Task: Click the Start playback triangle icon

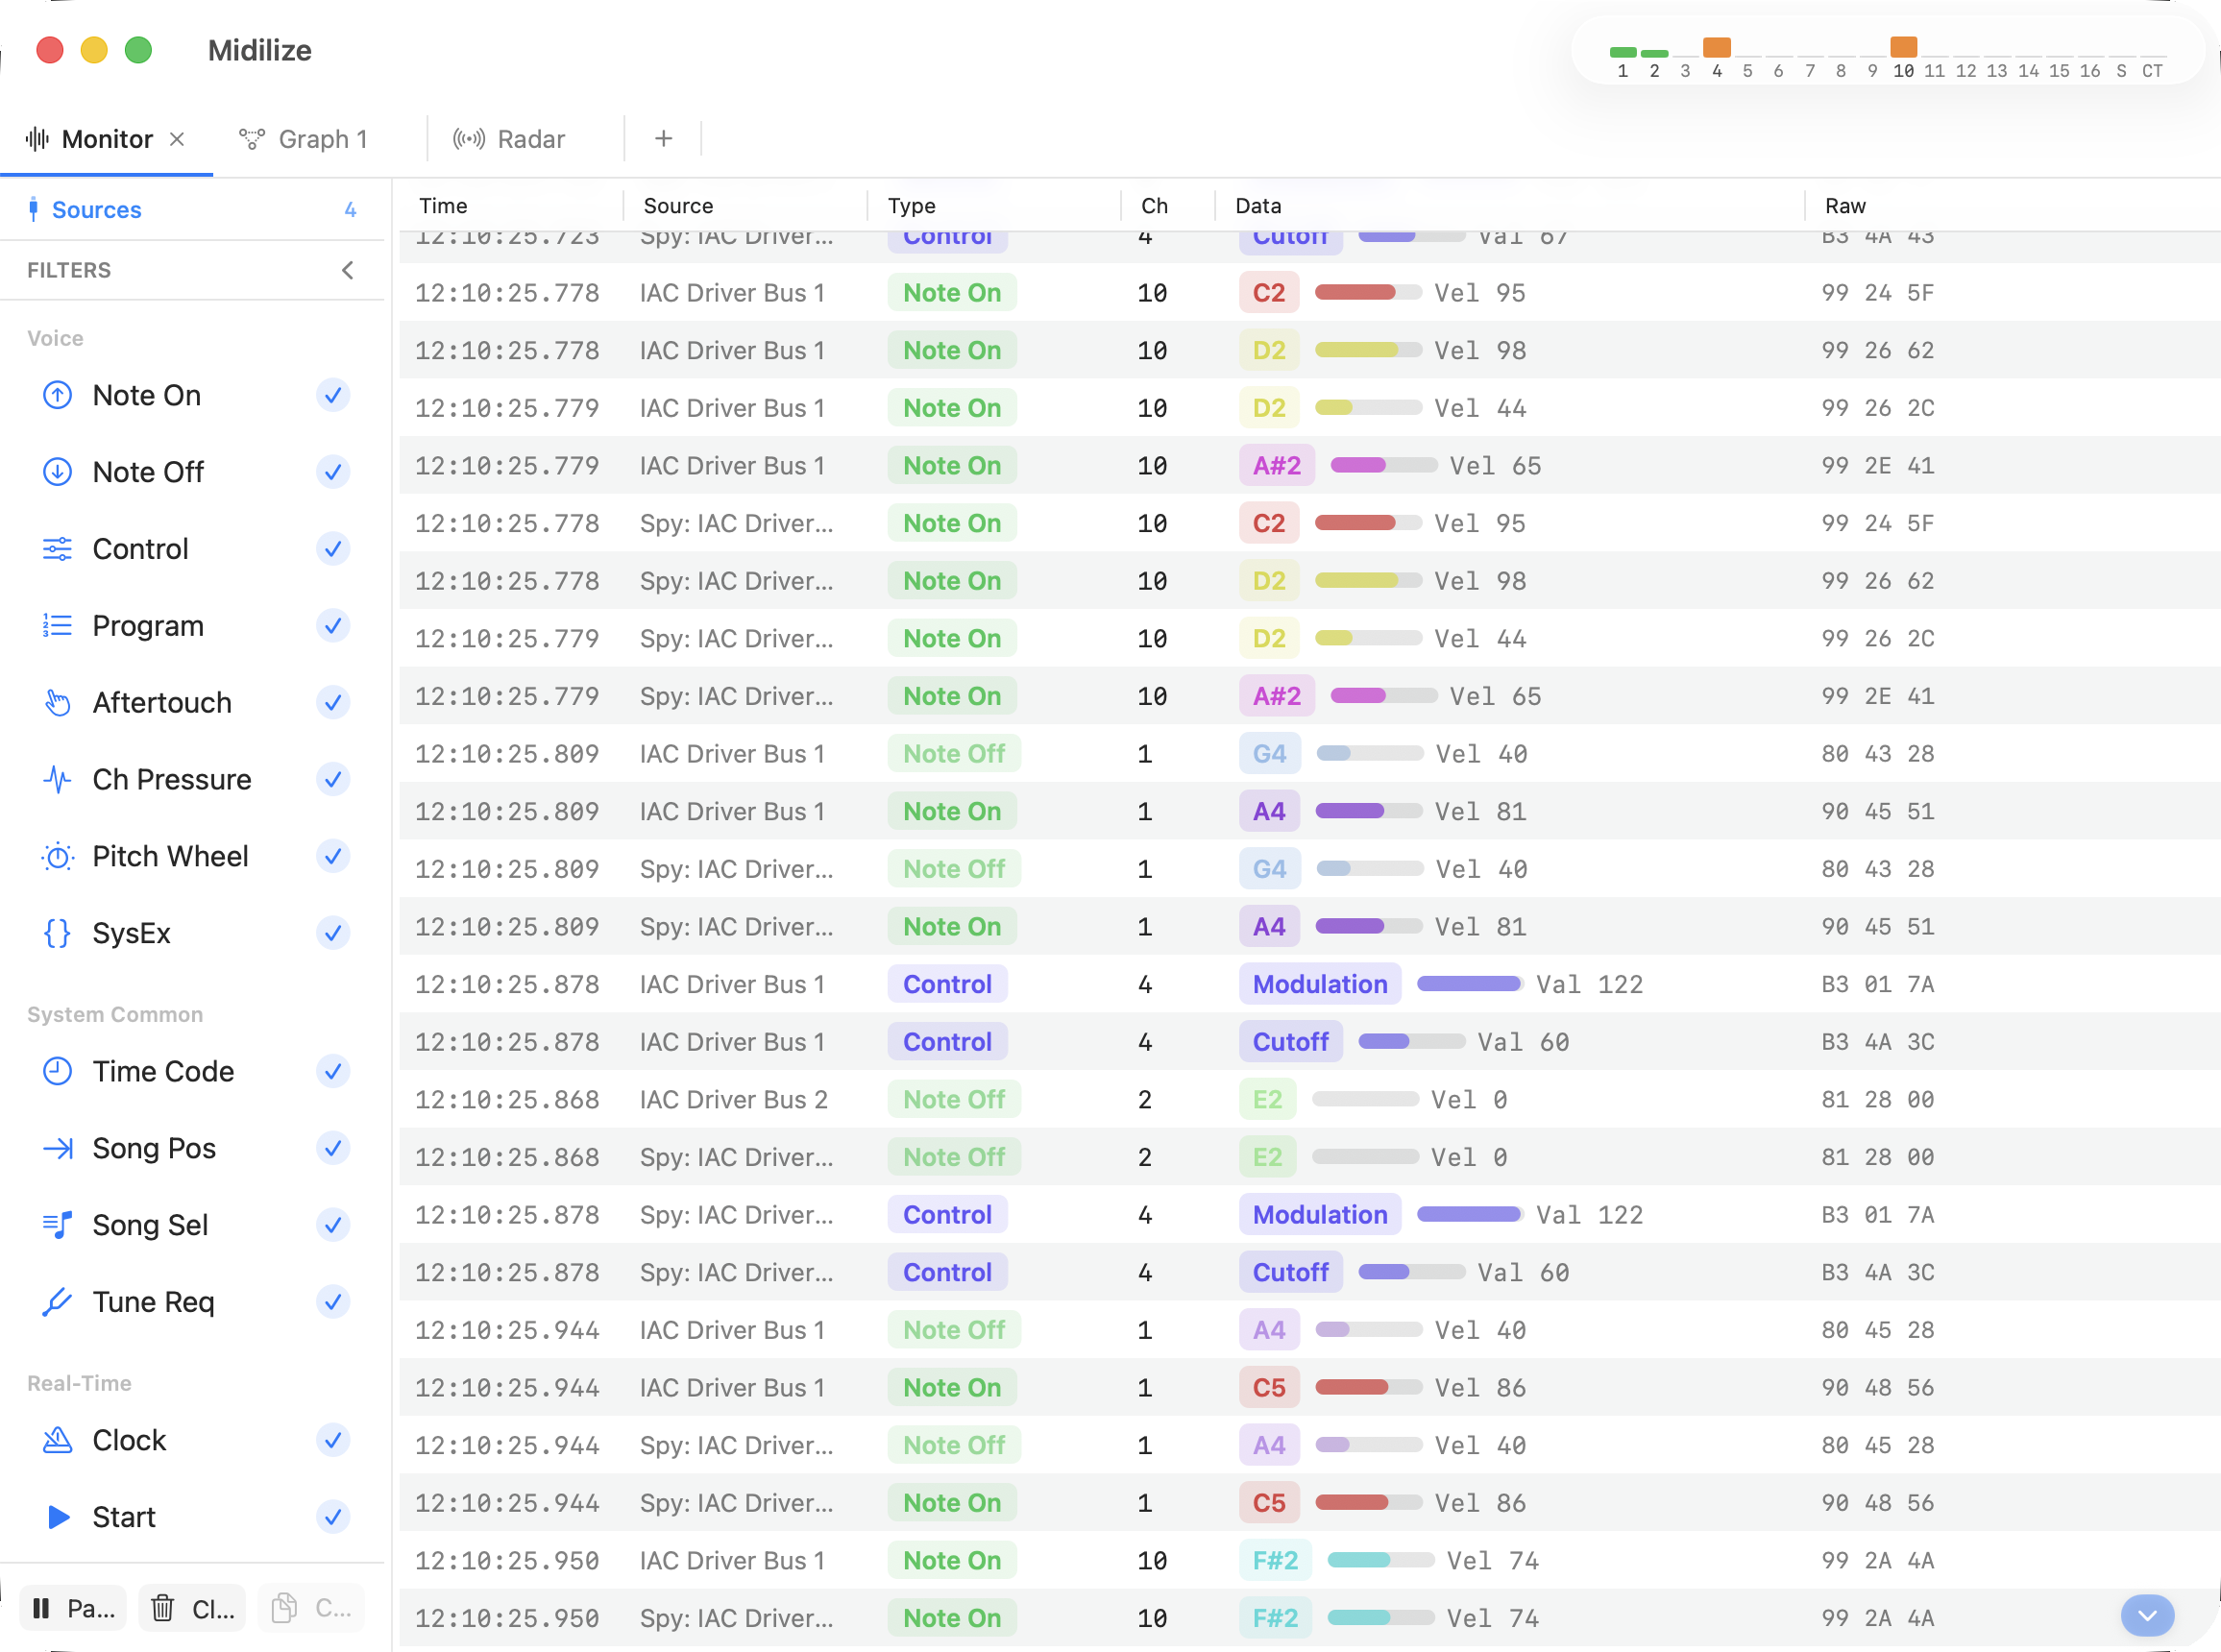Action: coord(57,1517)
